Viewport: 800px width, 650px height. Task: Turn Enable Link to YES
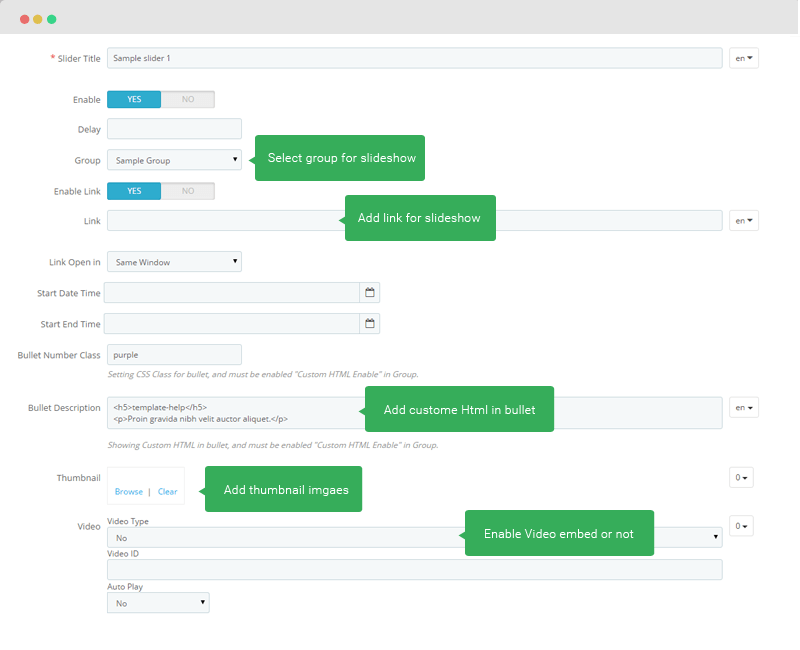(x=134, y=191)
